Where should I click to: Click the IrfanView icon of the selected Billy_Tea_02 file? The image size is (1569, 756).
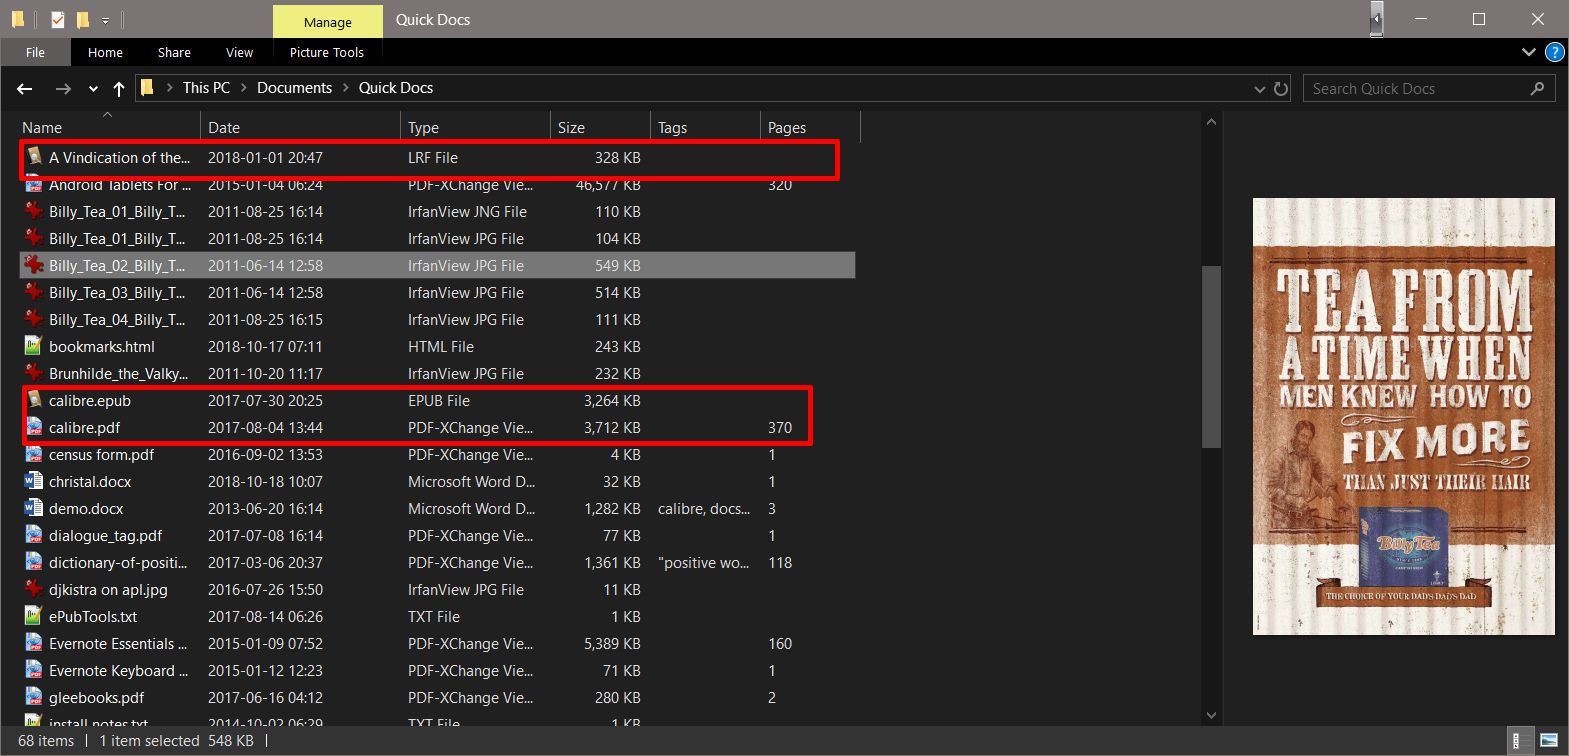click(34, 265)
